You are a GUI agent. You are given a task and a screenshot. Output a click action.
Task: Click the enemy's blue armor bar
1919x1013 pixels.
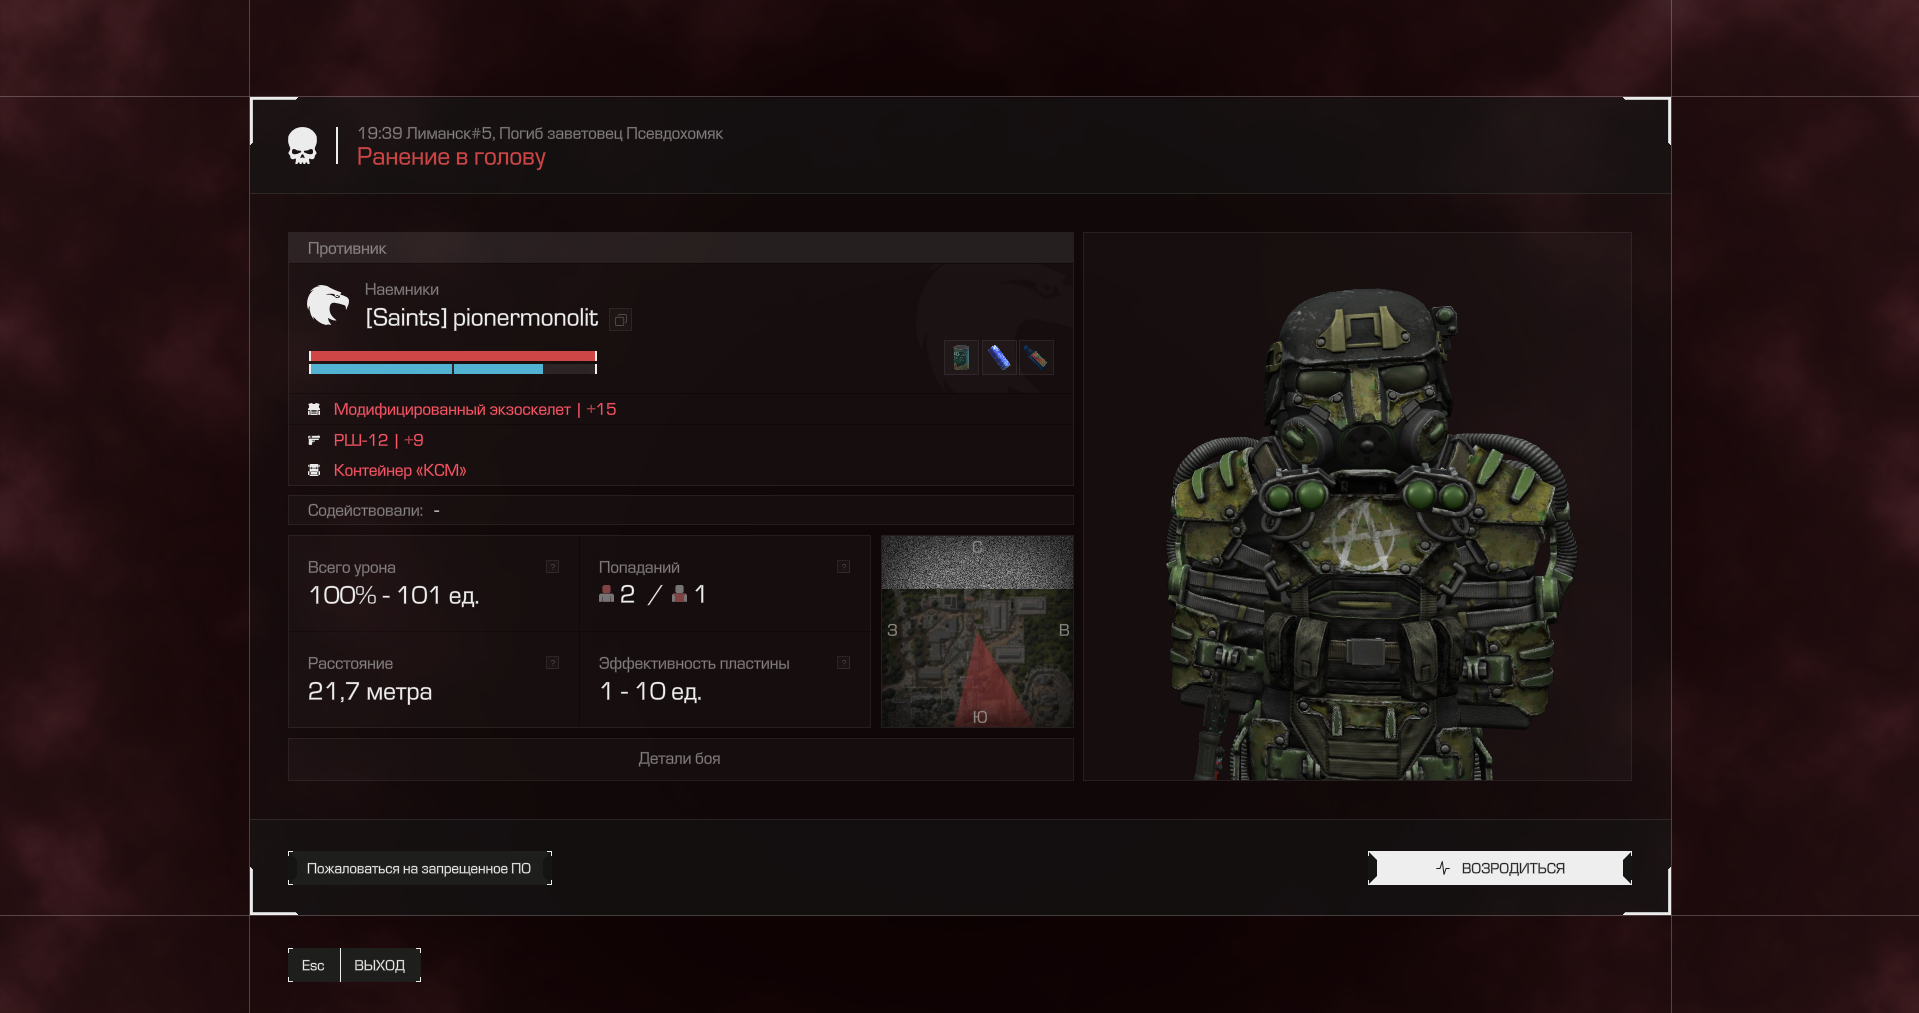click(453, 369)
